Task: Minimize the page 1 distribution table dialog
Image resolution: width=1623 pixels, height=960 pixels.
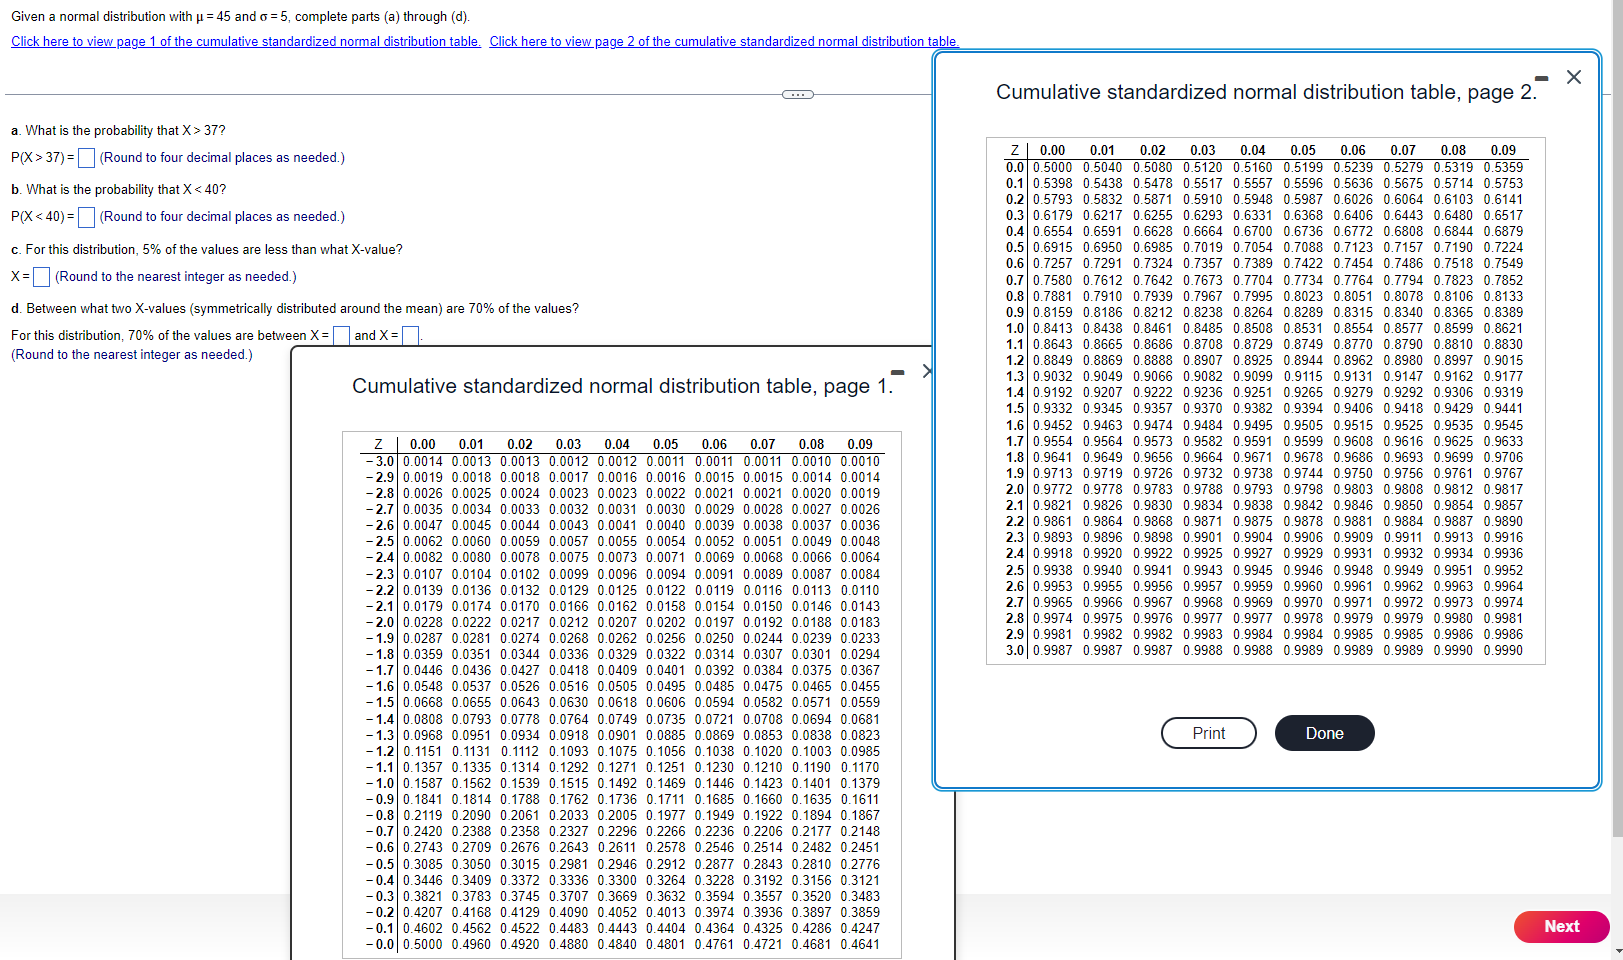Action: 897,372
